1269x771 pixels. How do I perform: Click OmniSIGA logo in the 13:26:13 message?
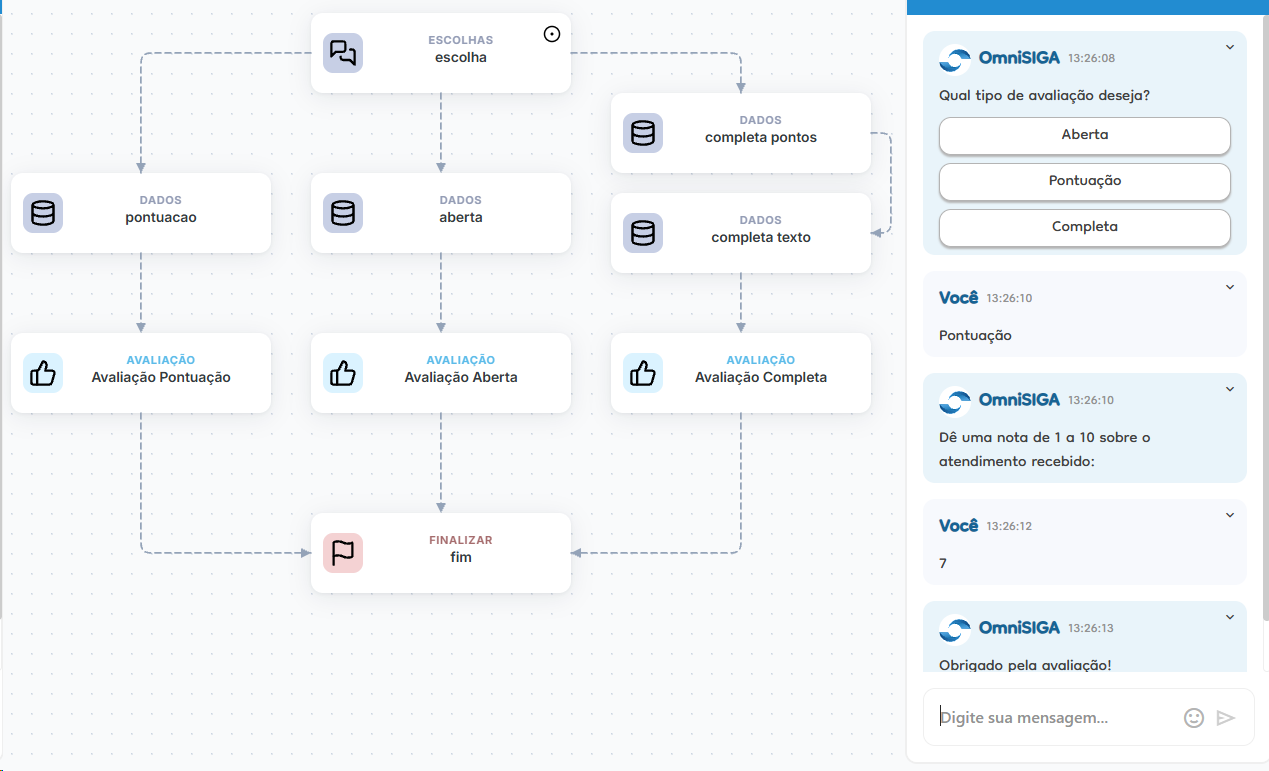(955, 629)
